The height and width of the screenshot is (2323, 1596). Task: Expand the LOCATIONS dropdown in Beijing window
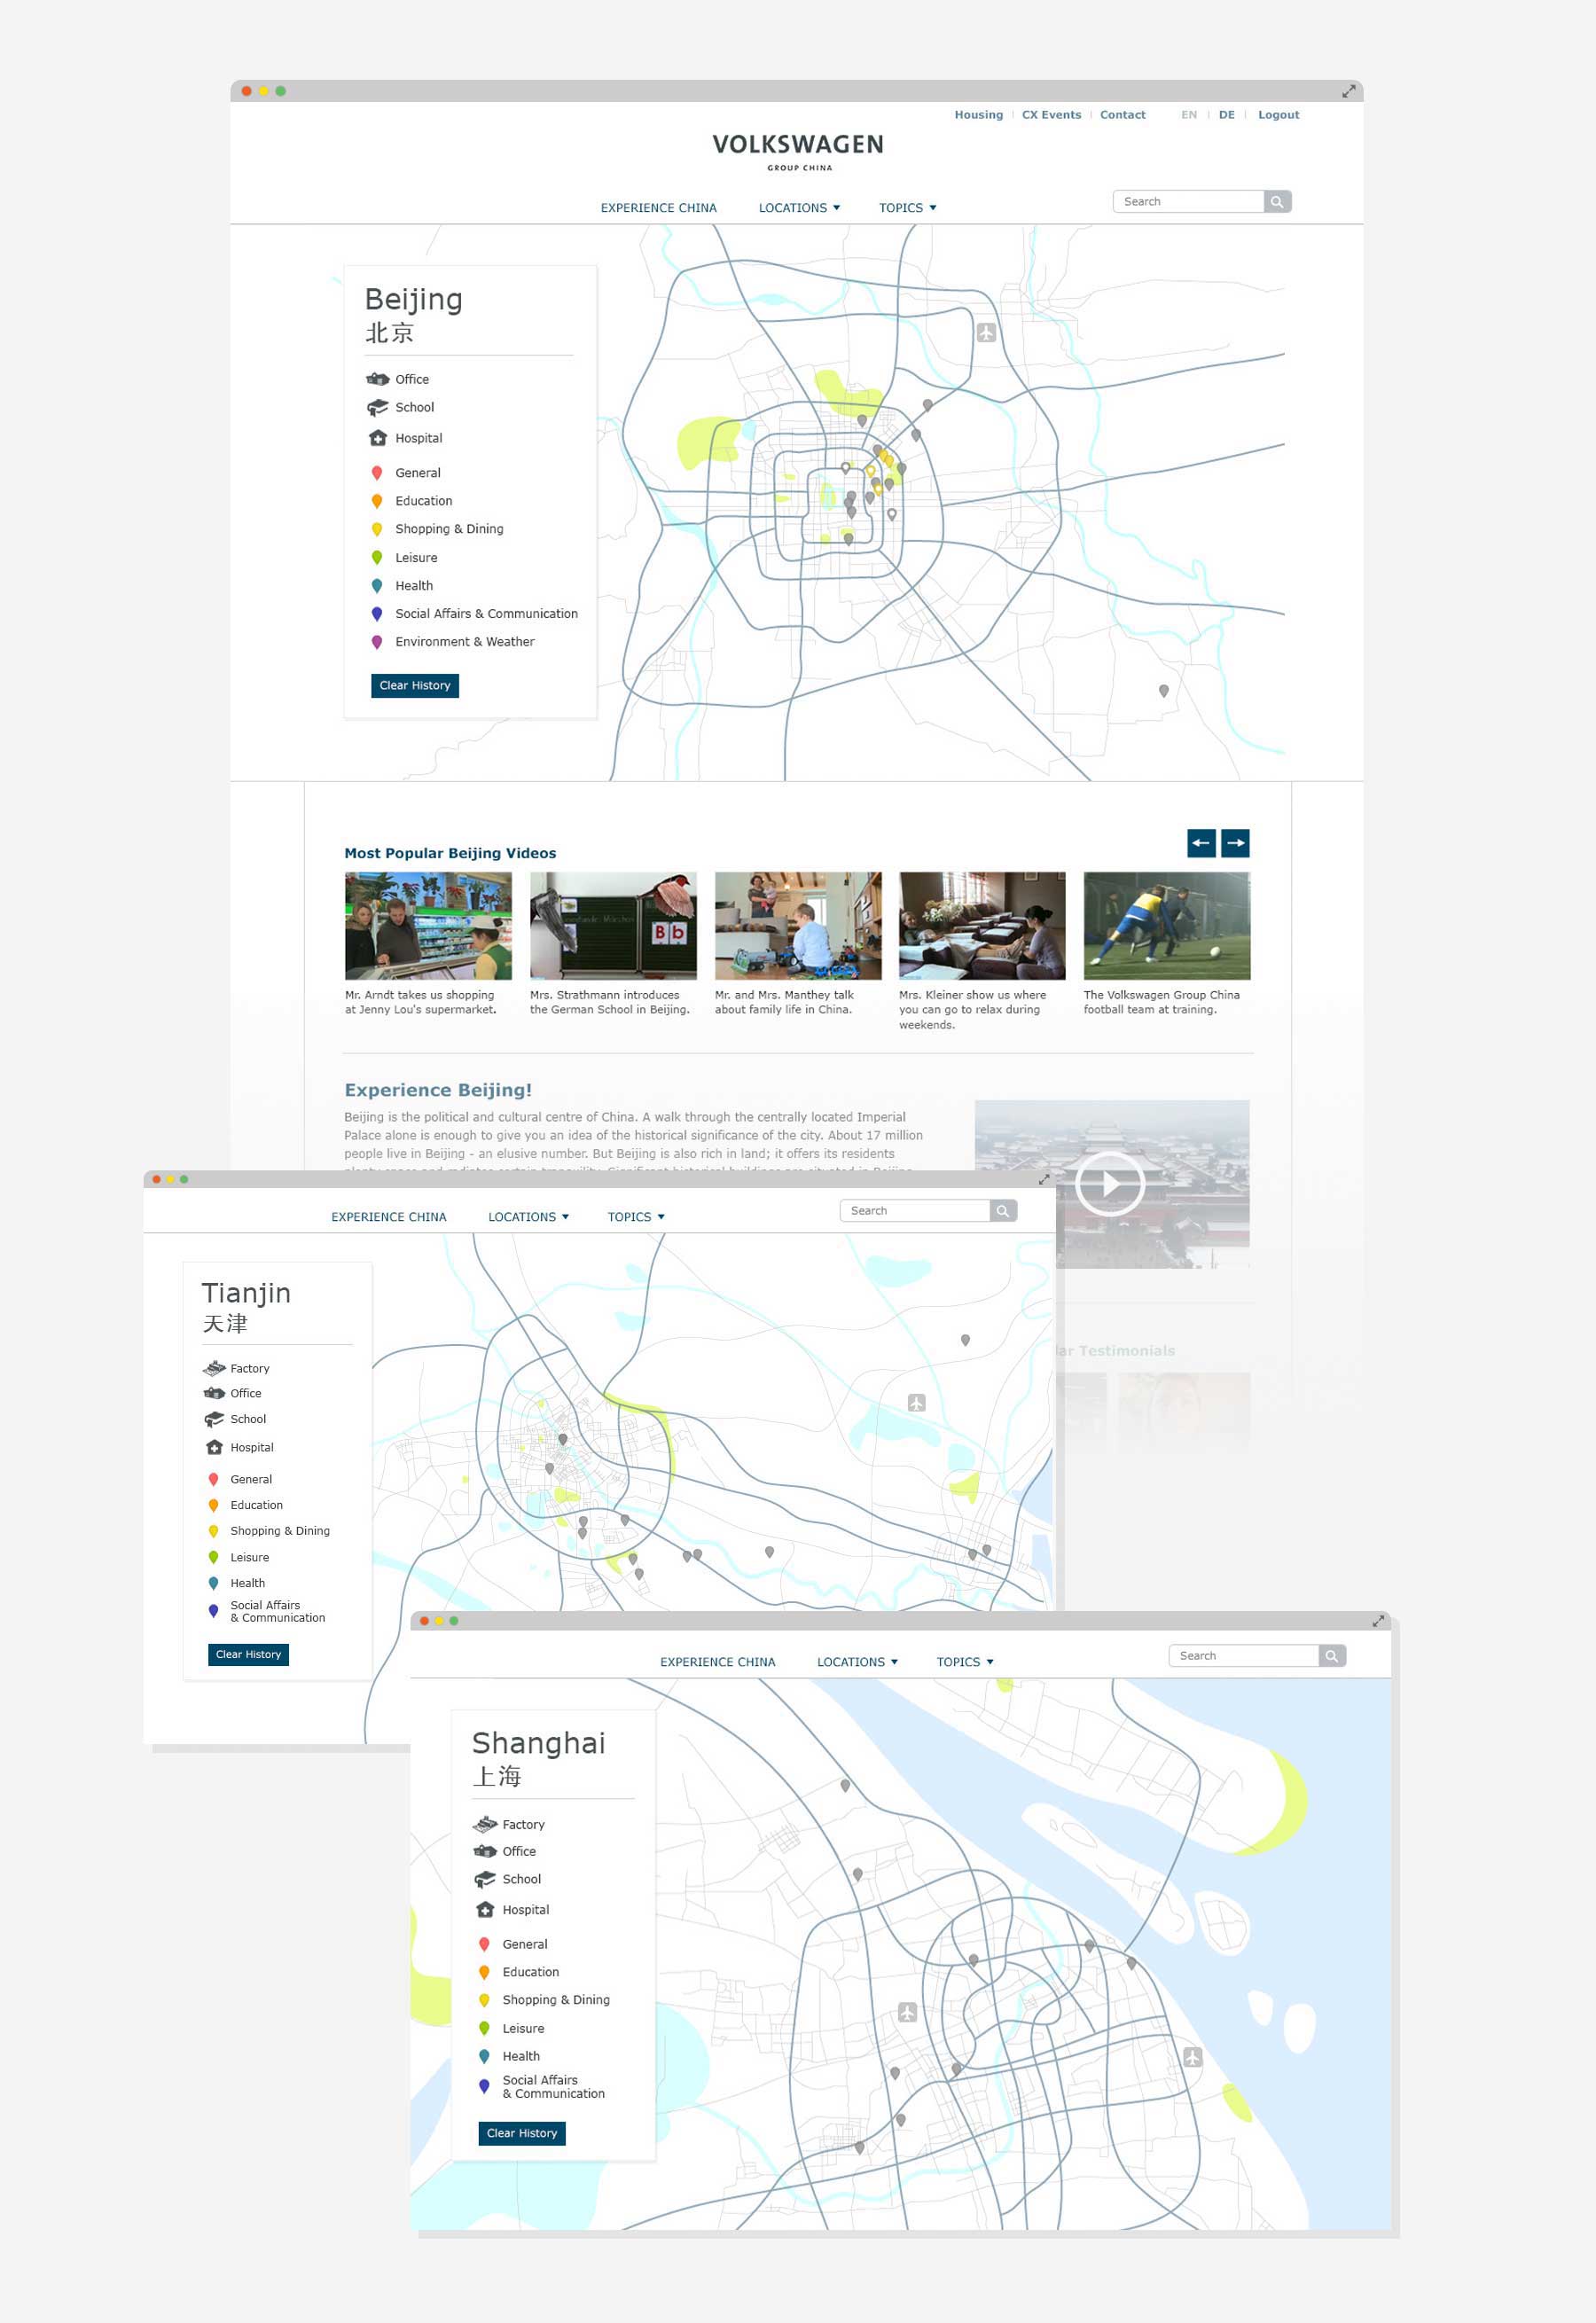click(799, 208)
